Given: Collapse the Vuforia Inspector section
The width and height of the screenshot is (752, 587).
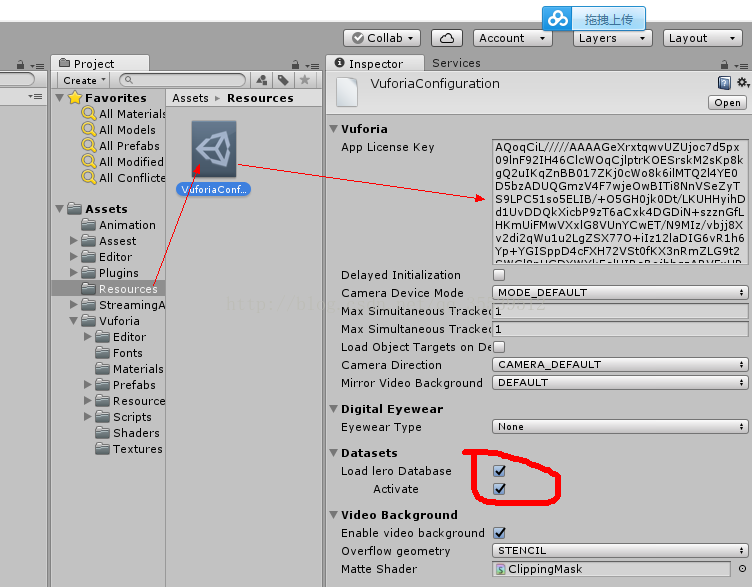Looking at the screenshot, I should (x=334, y=129).
